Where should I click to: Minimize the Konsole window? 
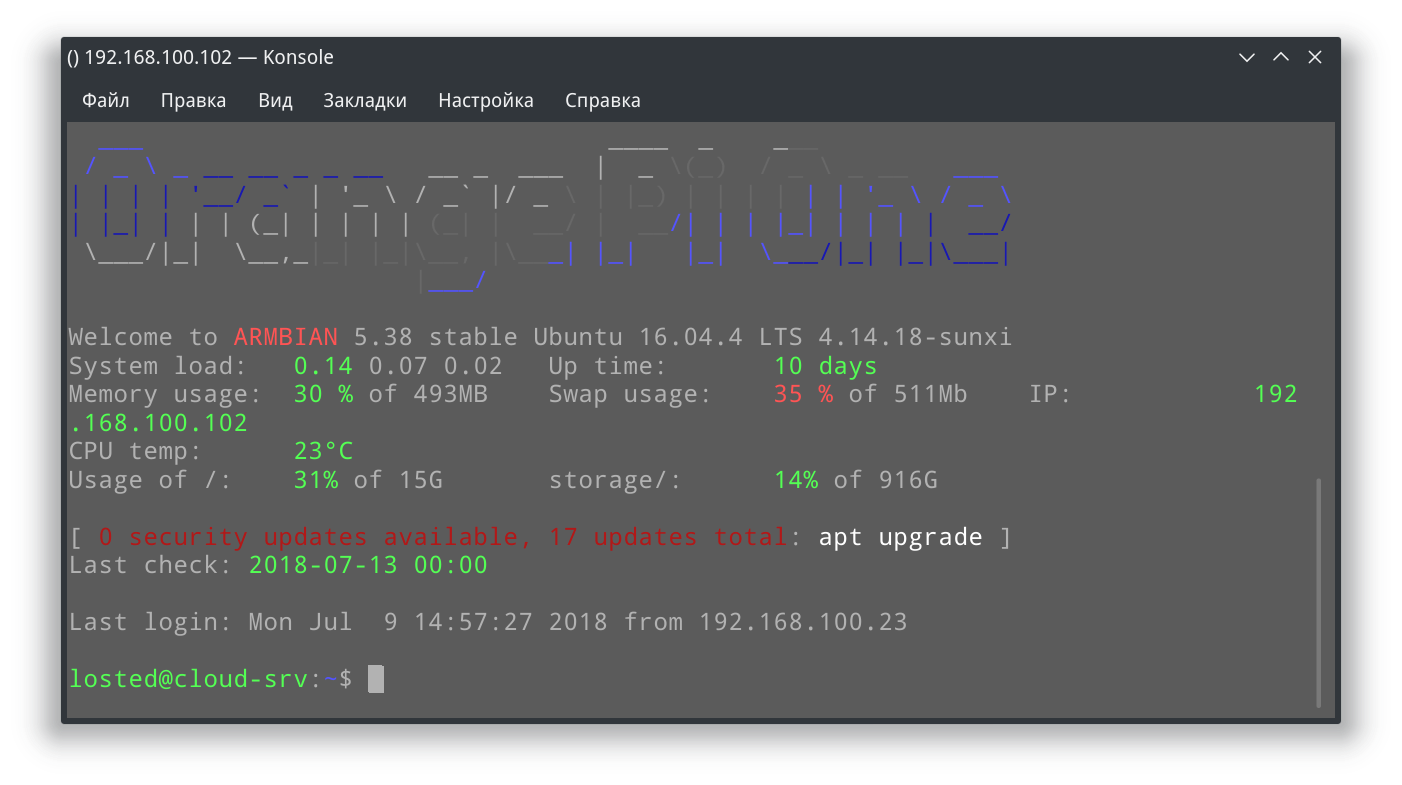pyautogui.click(x=1247, y=57)
